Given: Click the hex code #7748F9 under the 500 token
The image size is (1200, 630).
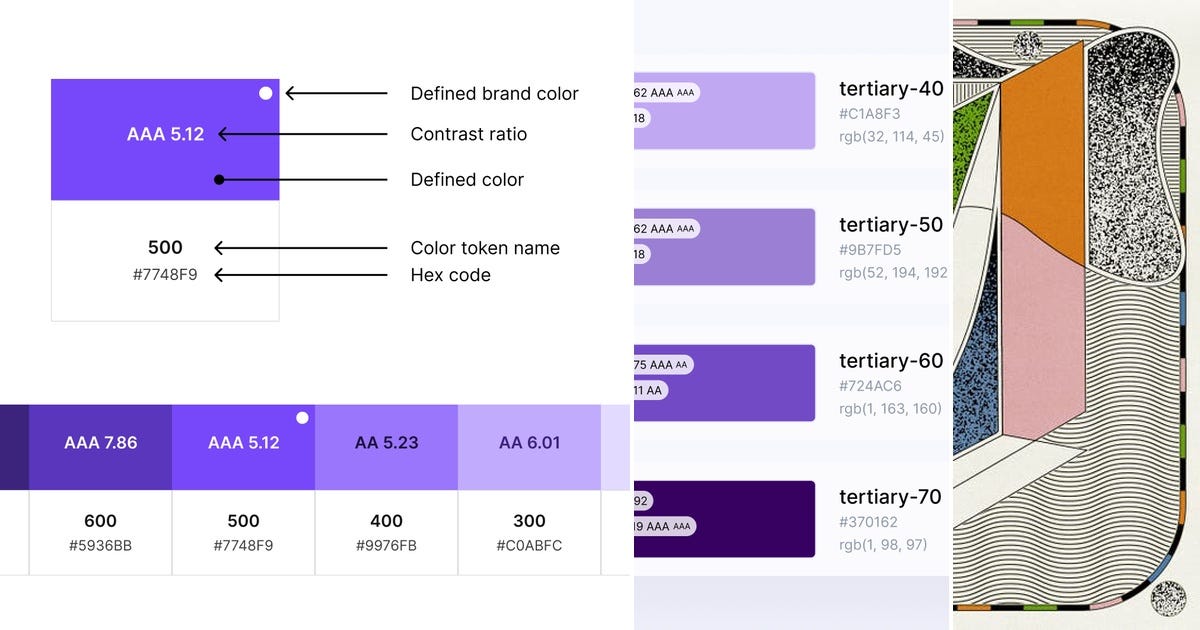Looking at the screenshot, I should [164, 275].
